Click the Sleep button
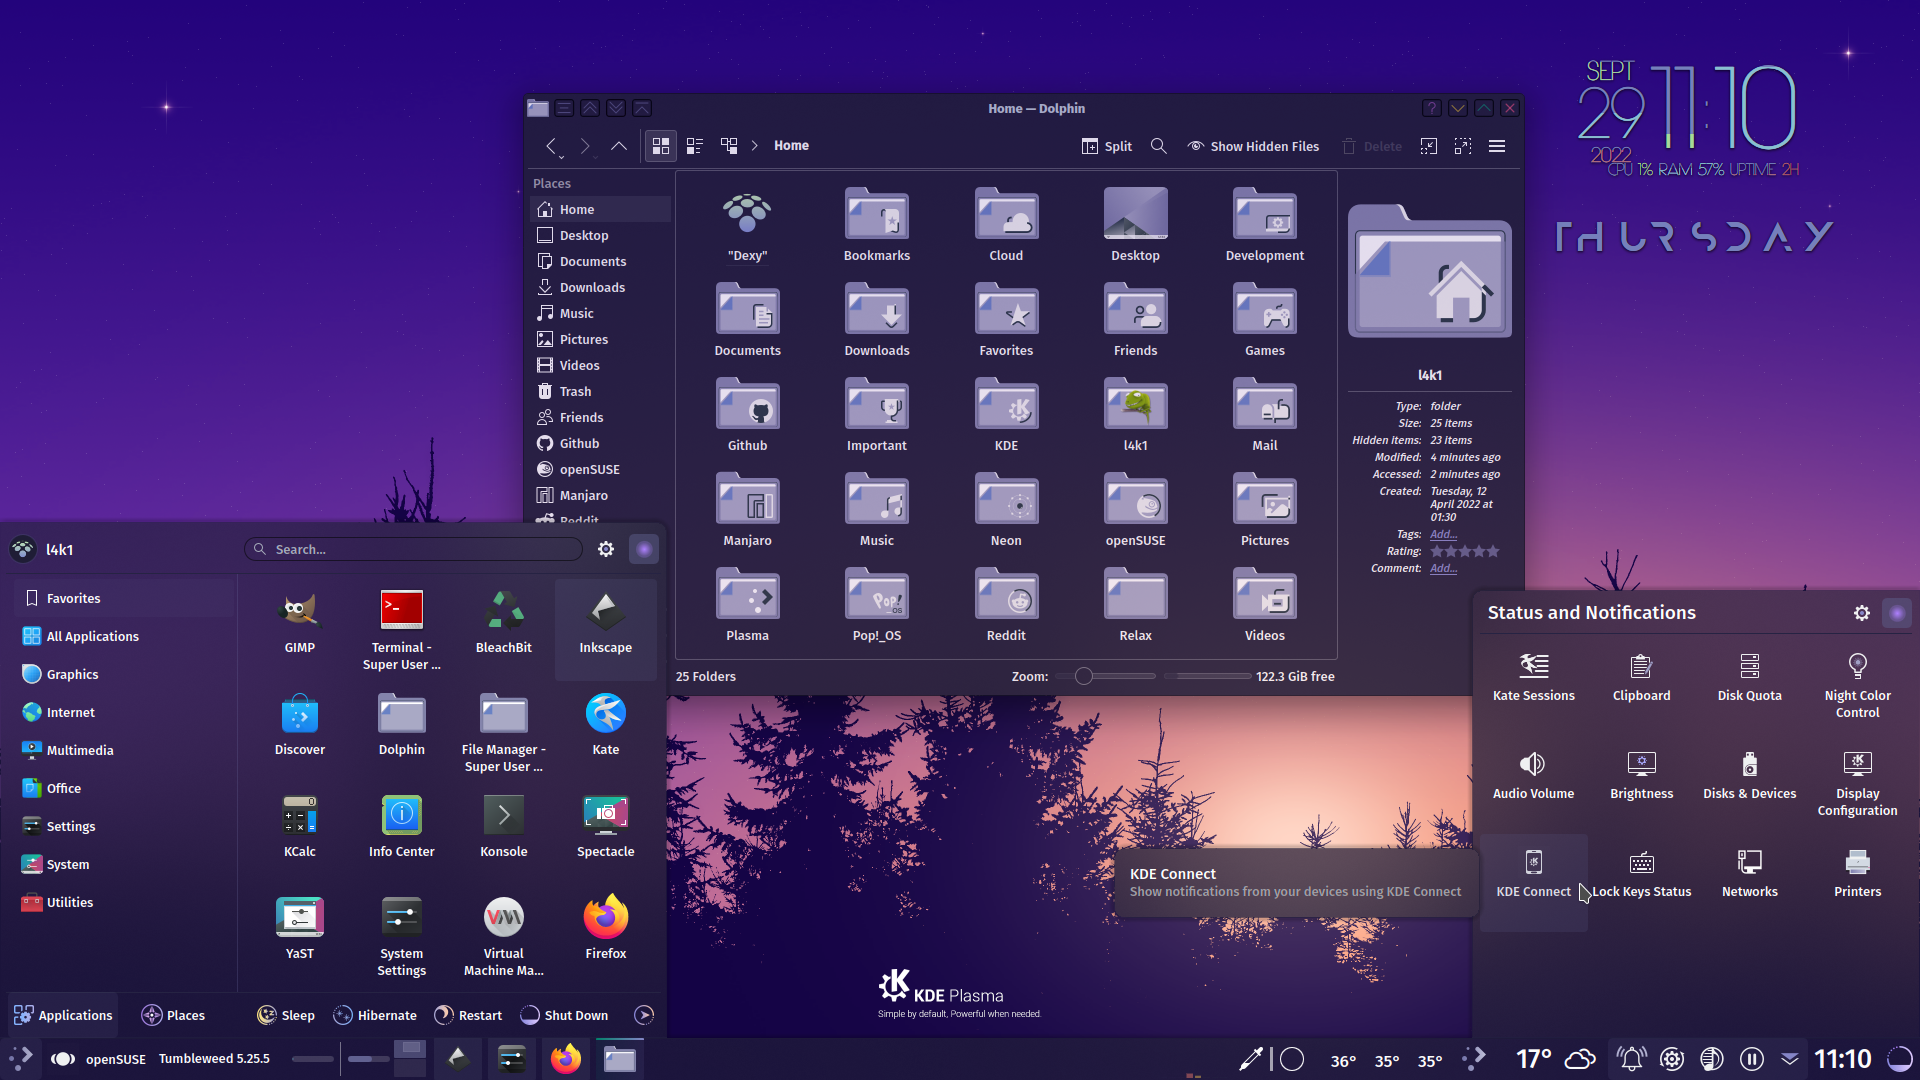 tap(285, 1015)
